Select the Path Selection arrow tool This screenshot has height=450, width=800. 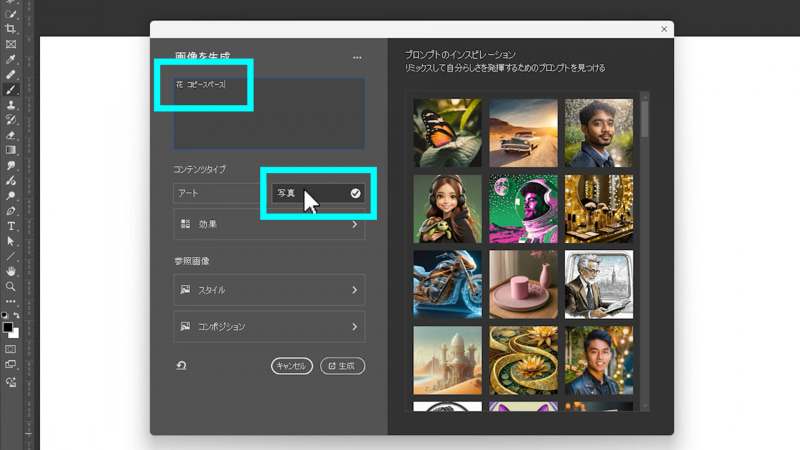click(x=11, y=241)
